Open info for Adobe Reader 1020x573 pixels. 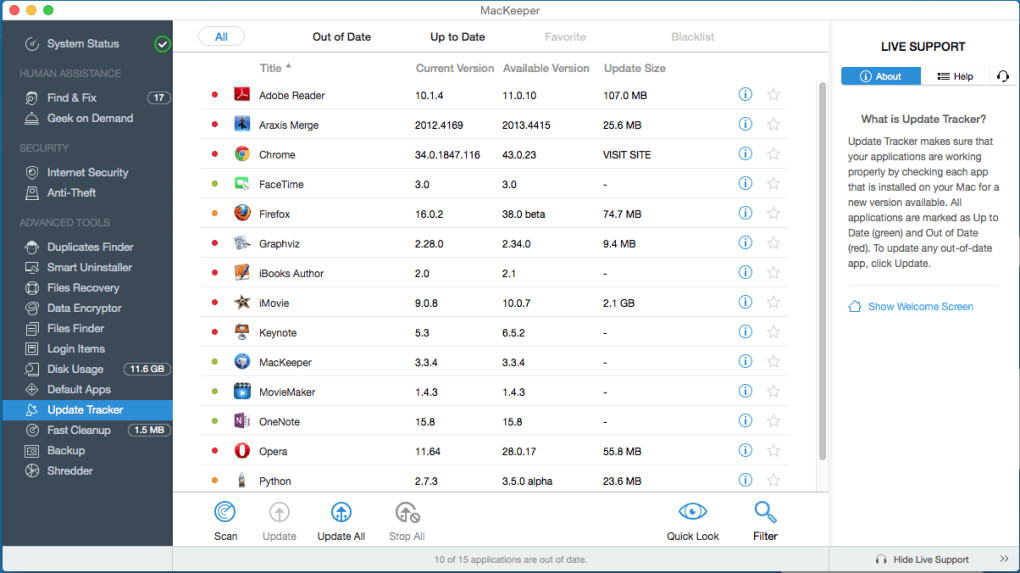745,94
